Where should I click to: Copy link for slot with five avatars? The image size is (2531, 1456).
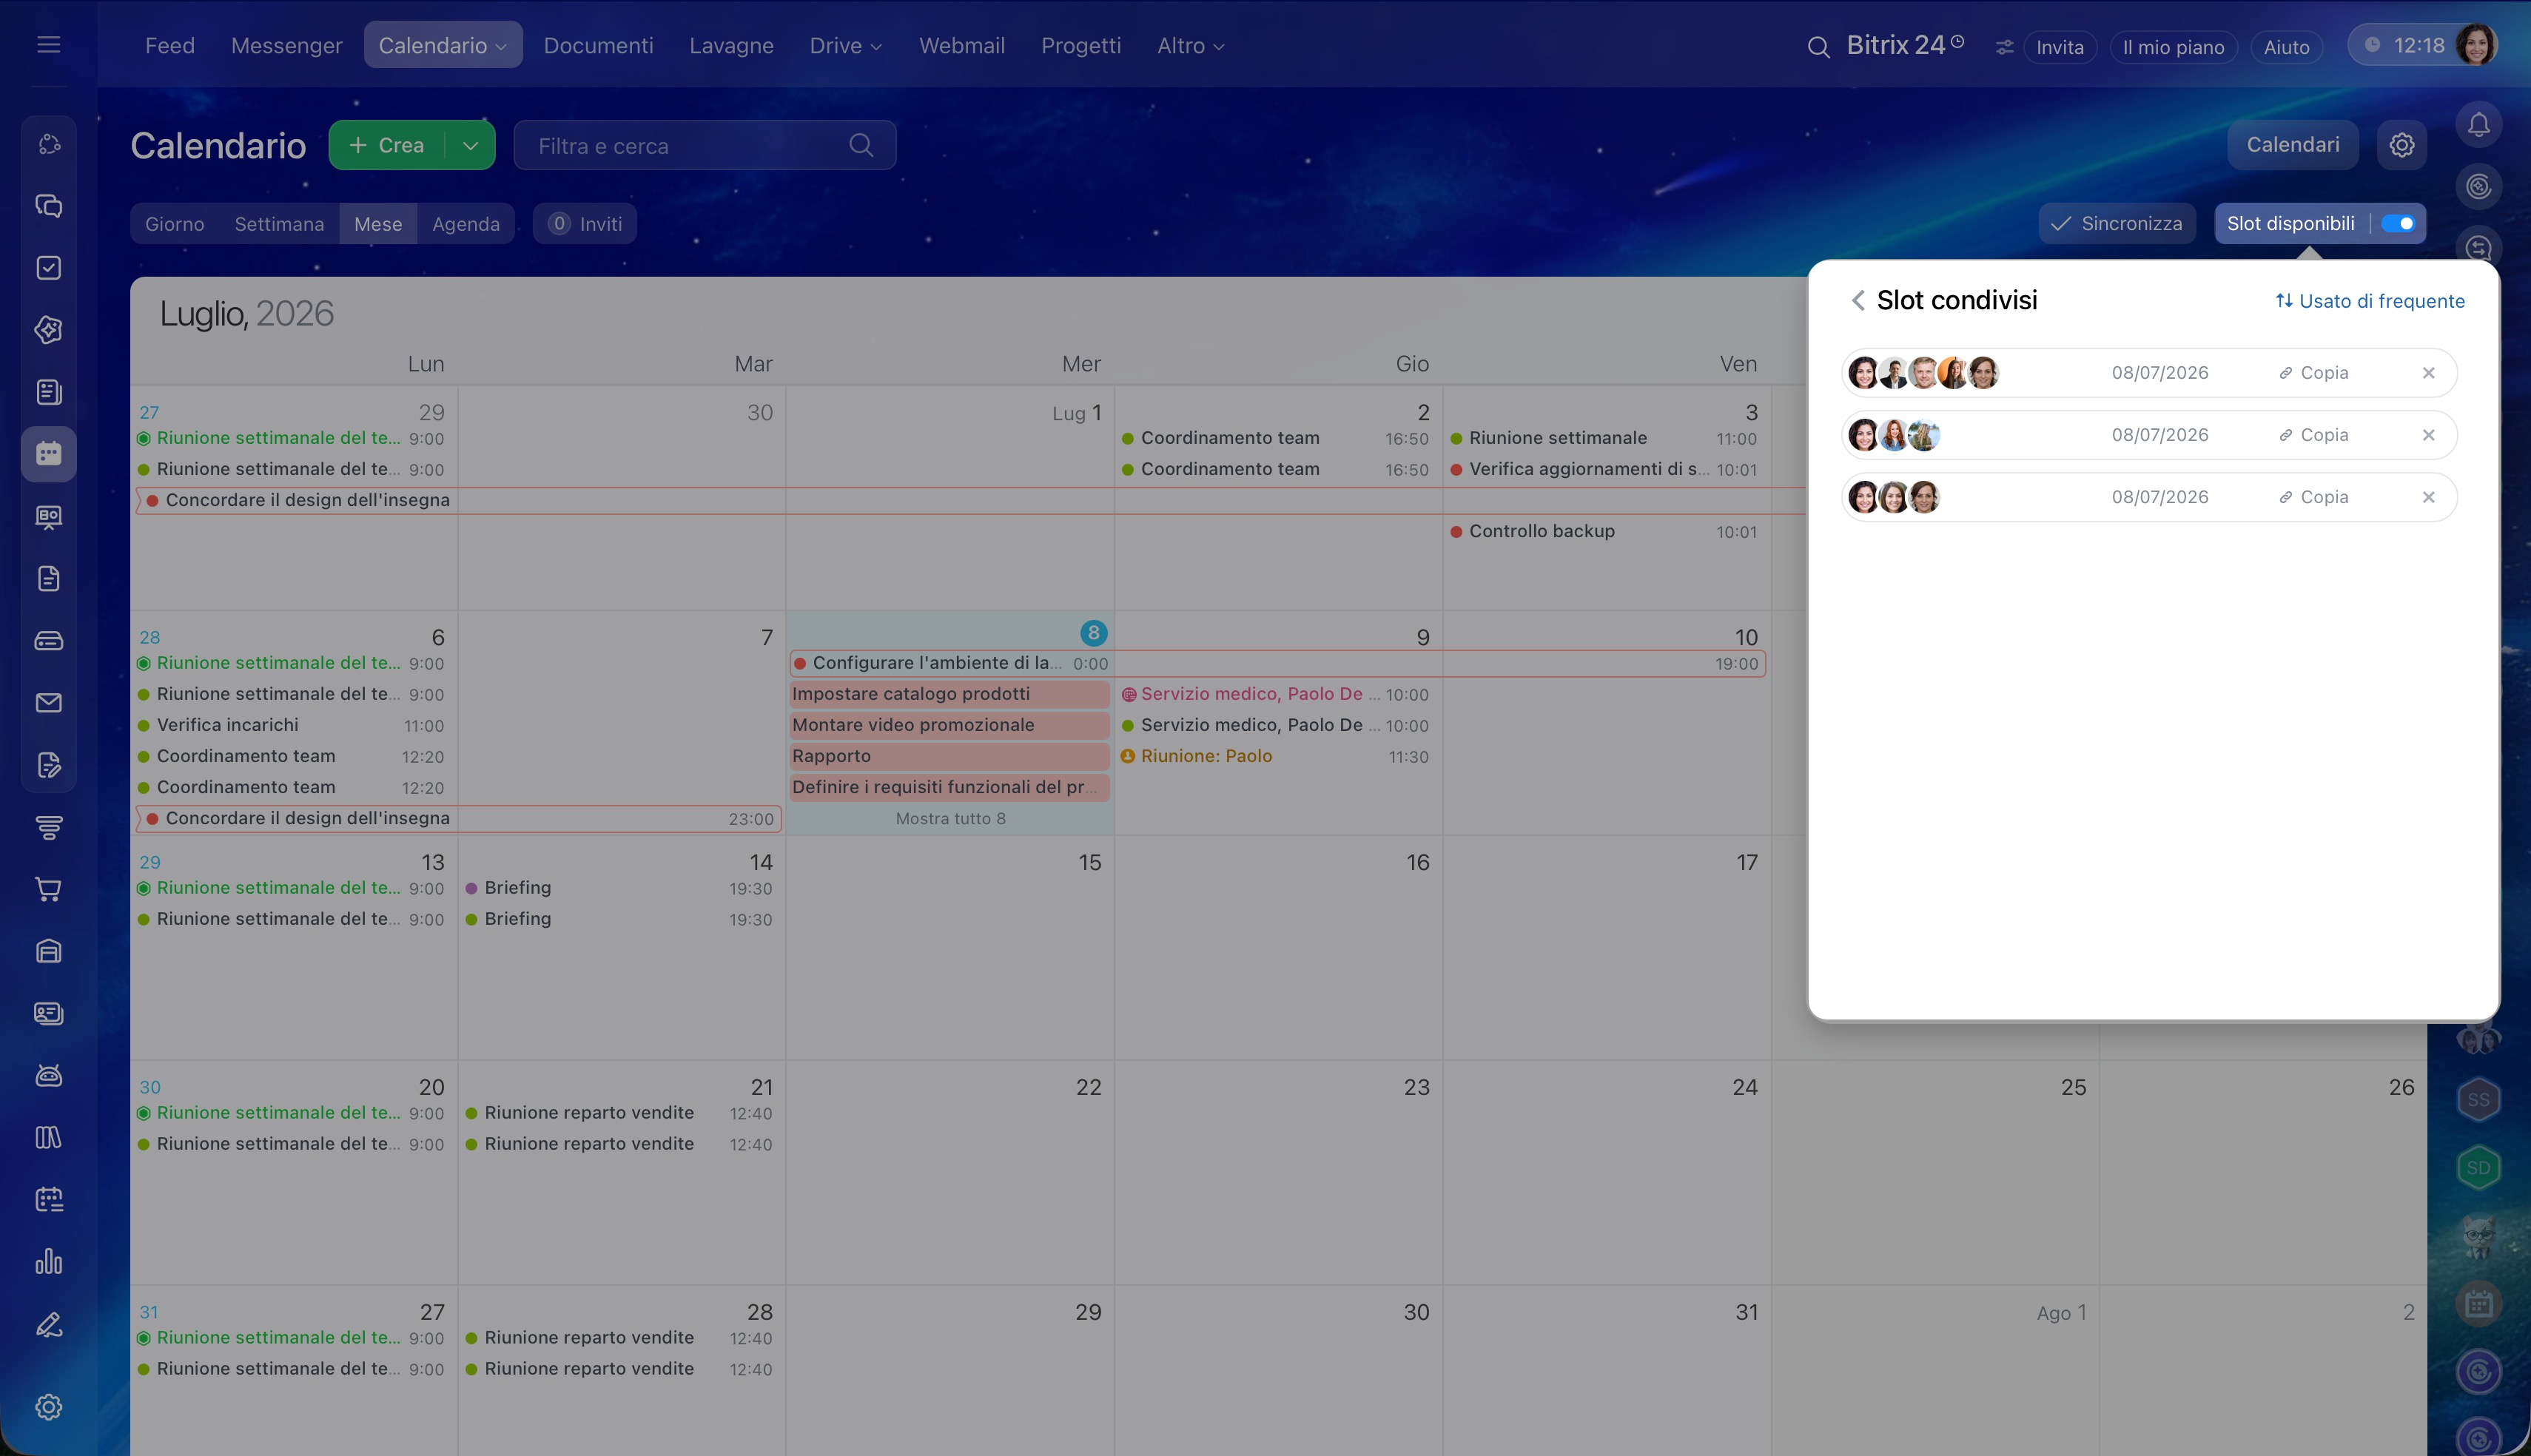point(2314,373)
